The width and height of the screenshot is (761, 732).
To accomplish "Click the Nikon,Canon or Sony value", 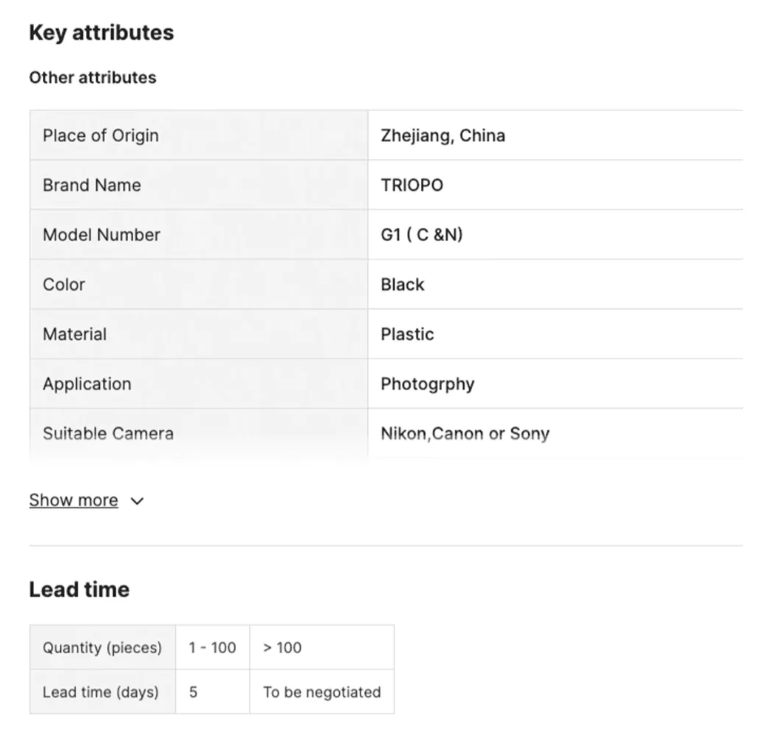I will [465, 434].
